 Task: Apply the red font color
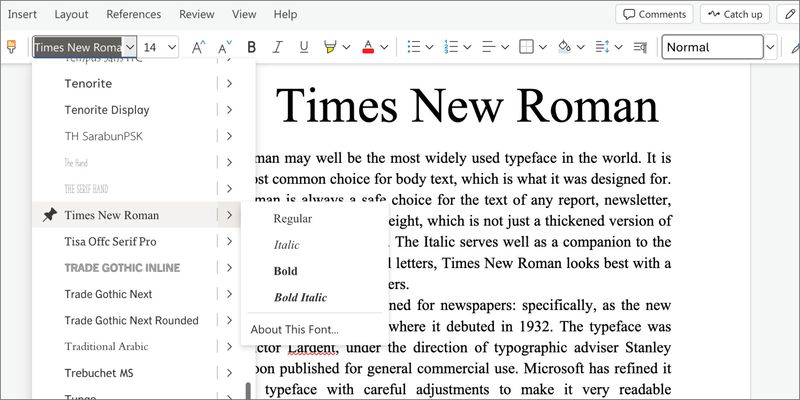click(x=368, y=47)
